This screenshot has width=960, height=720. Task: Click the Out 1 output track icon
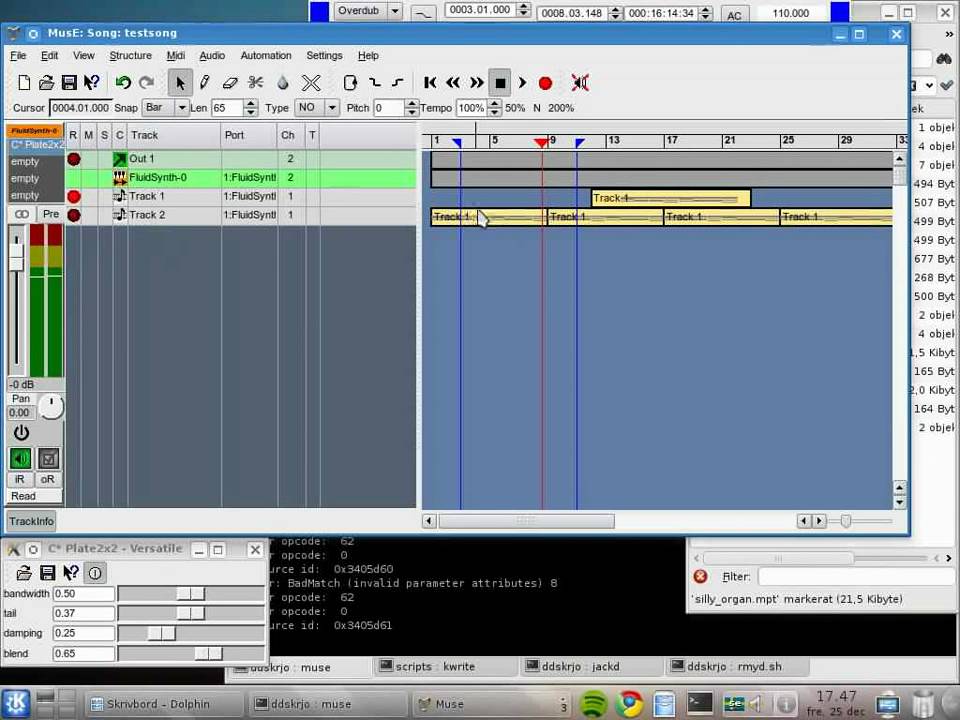120,159
